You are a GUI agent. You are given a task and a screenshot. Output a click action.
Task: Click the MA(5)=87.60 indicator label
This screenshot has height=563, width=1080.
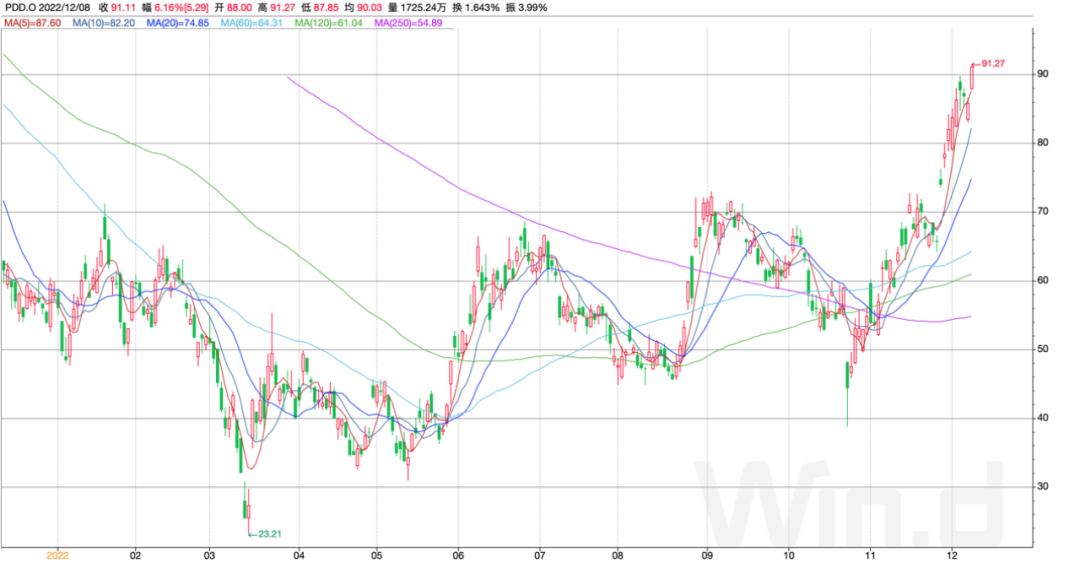33,23
